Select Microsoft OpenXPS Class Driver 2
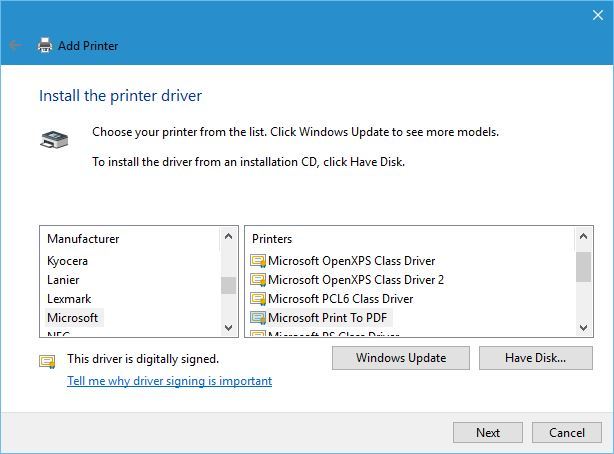 click(356, 280)
